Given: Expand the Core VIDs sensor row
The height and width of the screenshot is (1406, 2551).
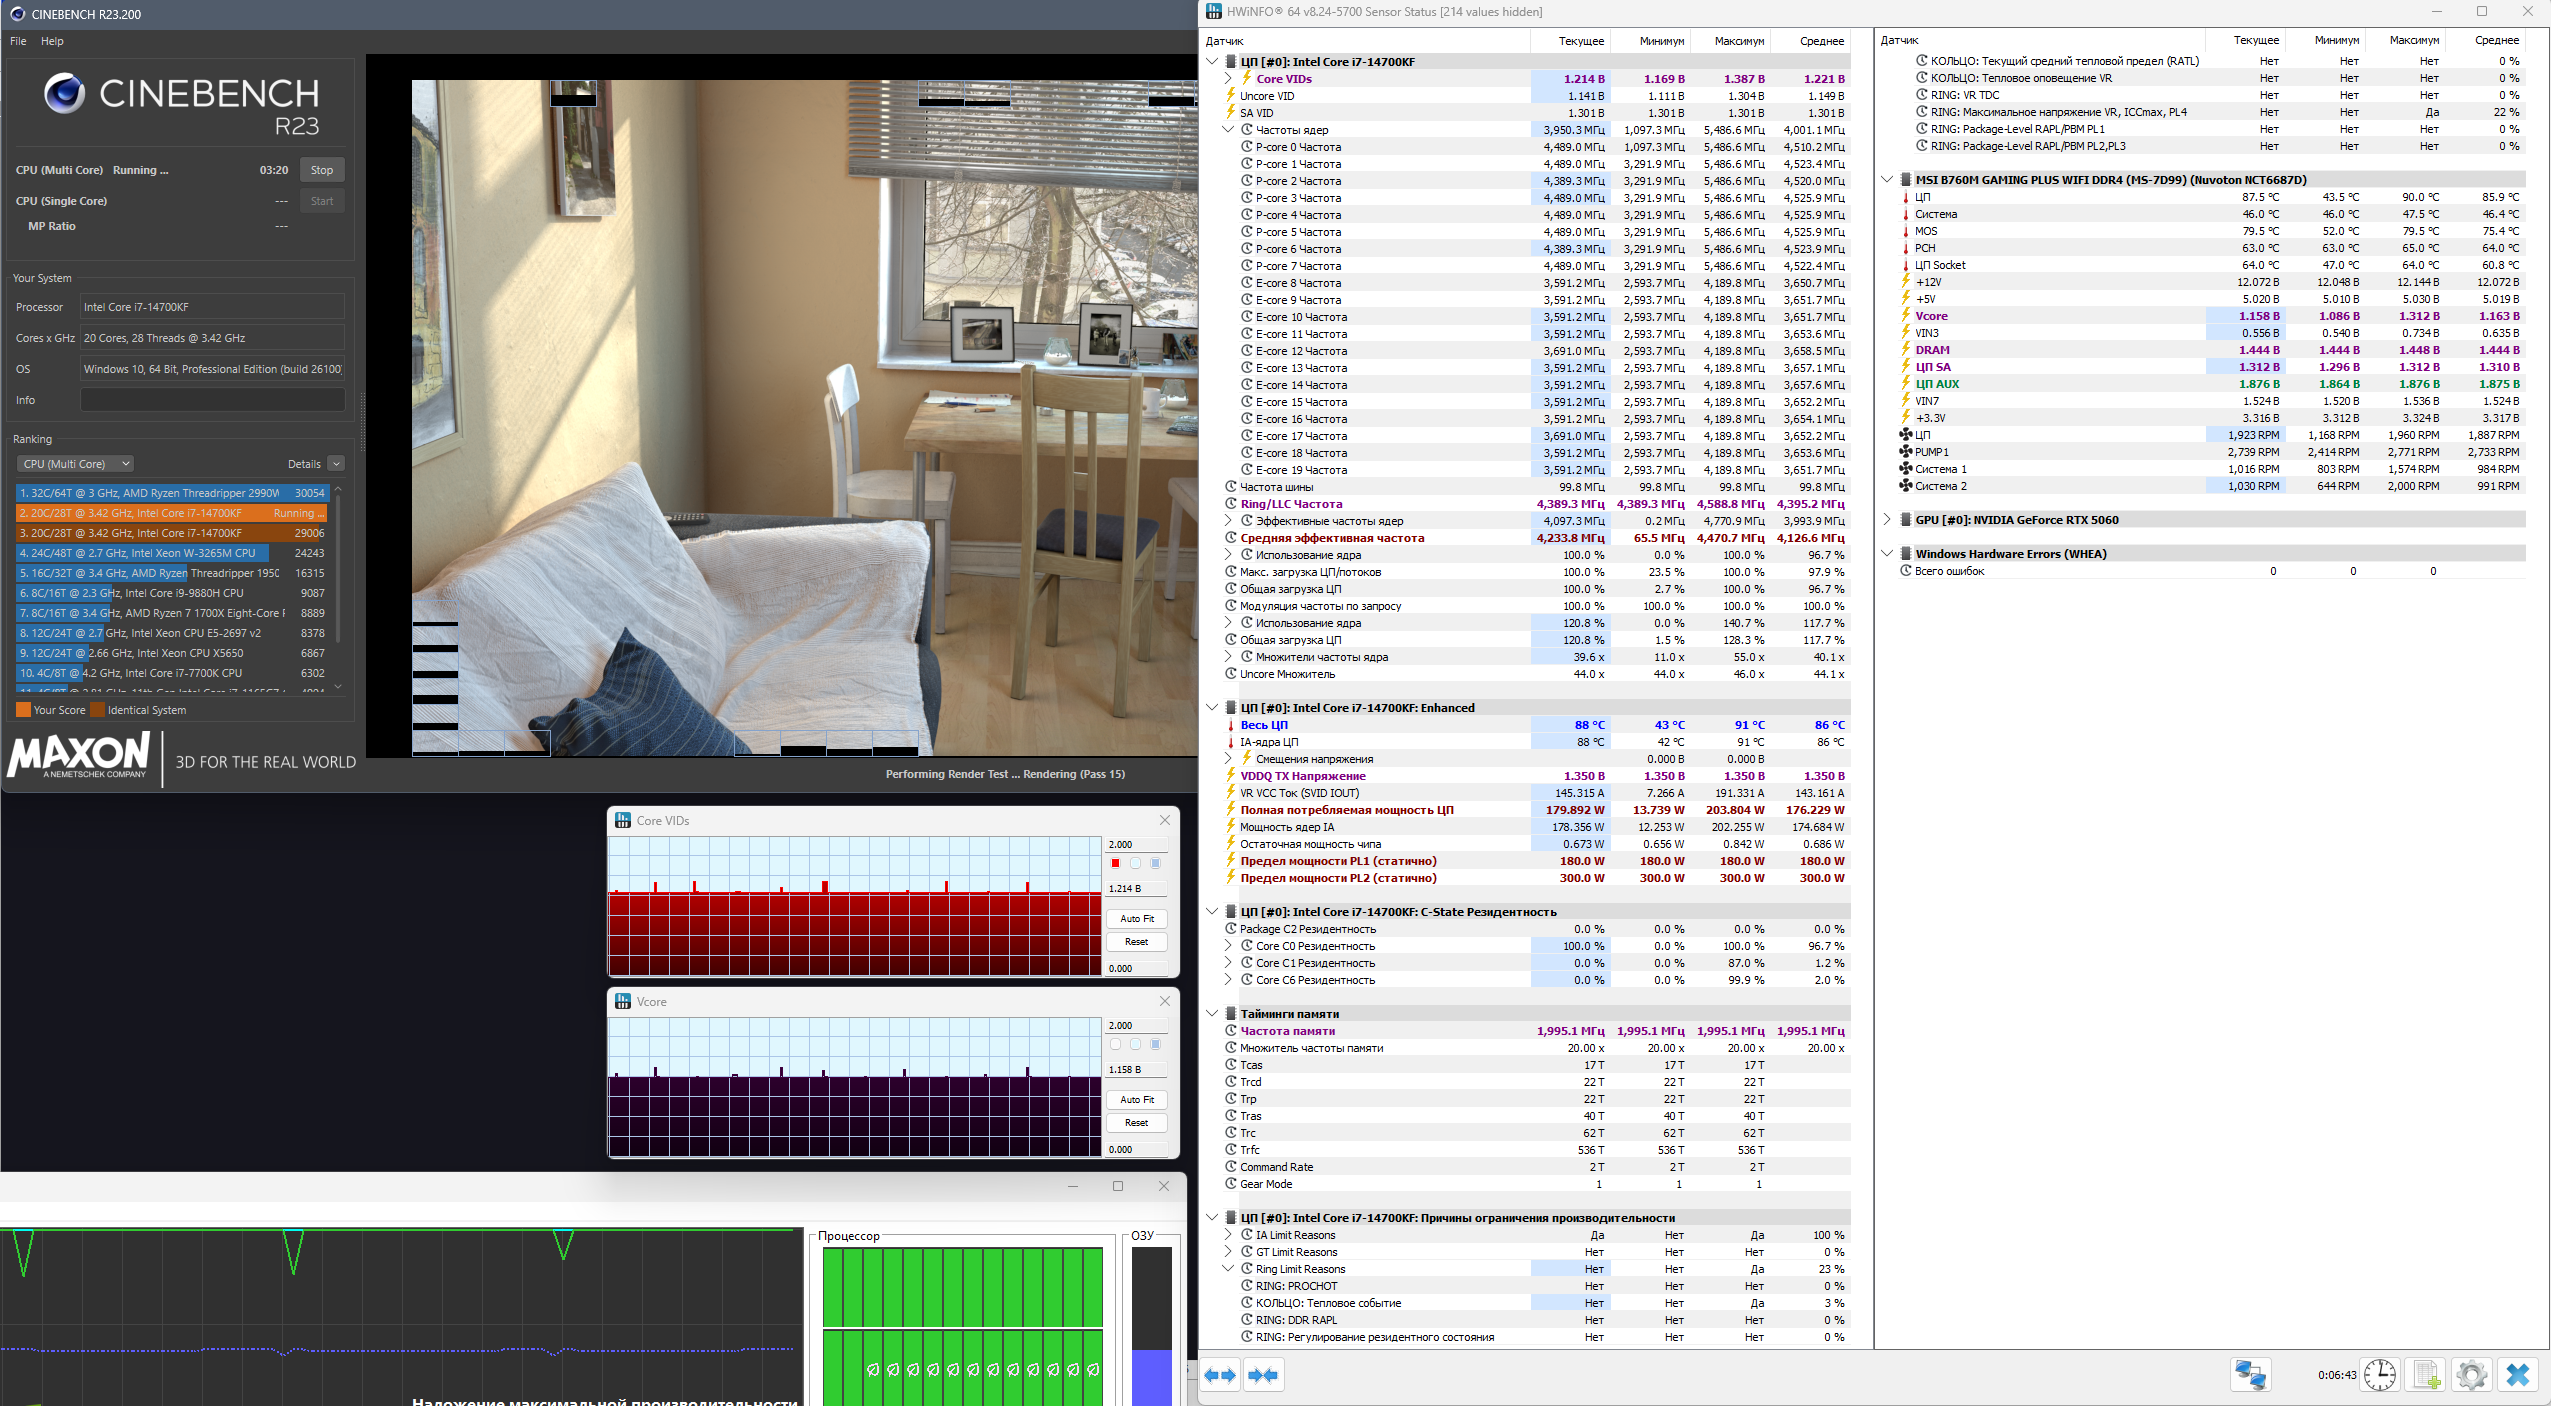Looking at the screenshot, I should pos(1228,79).
